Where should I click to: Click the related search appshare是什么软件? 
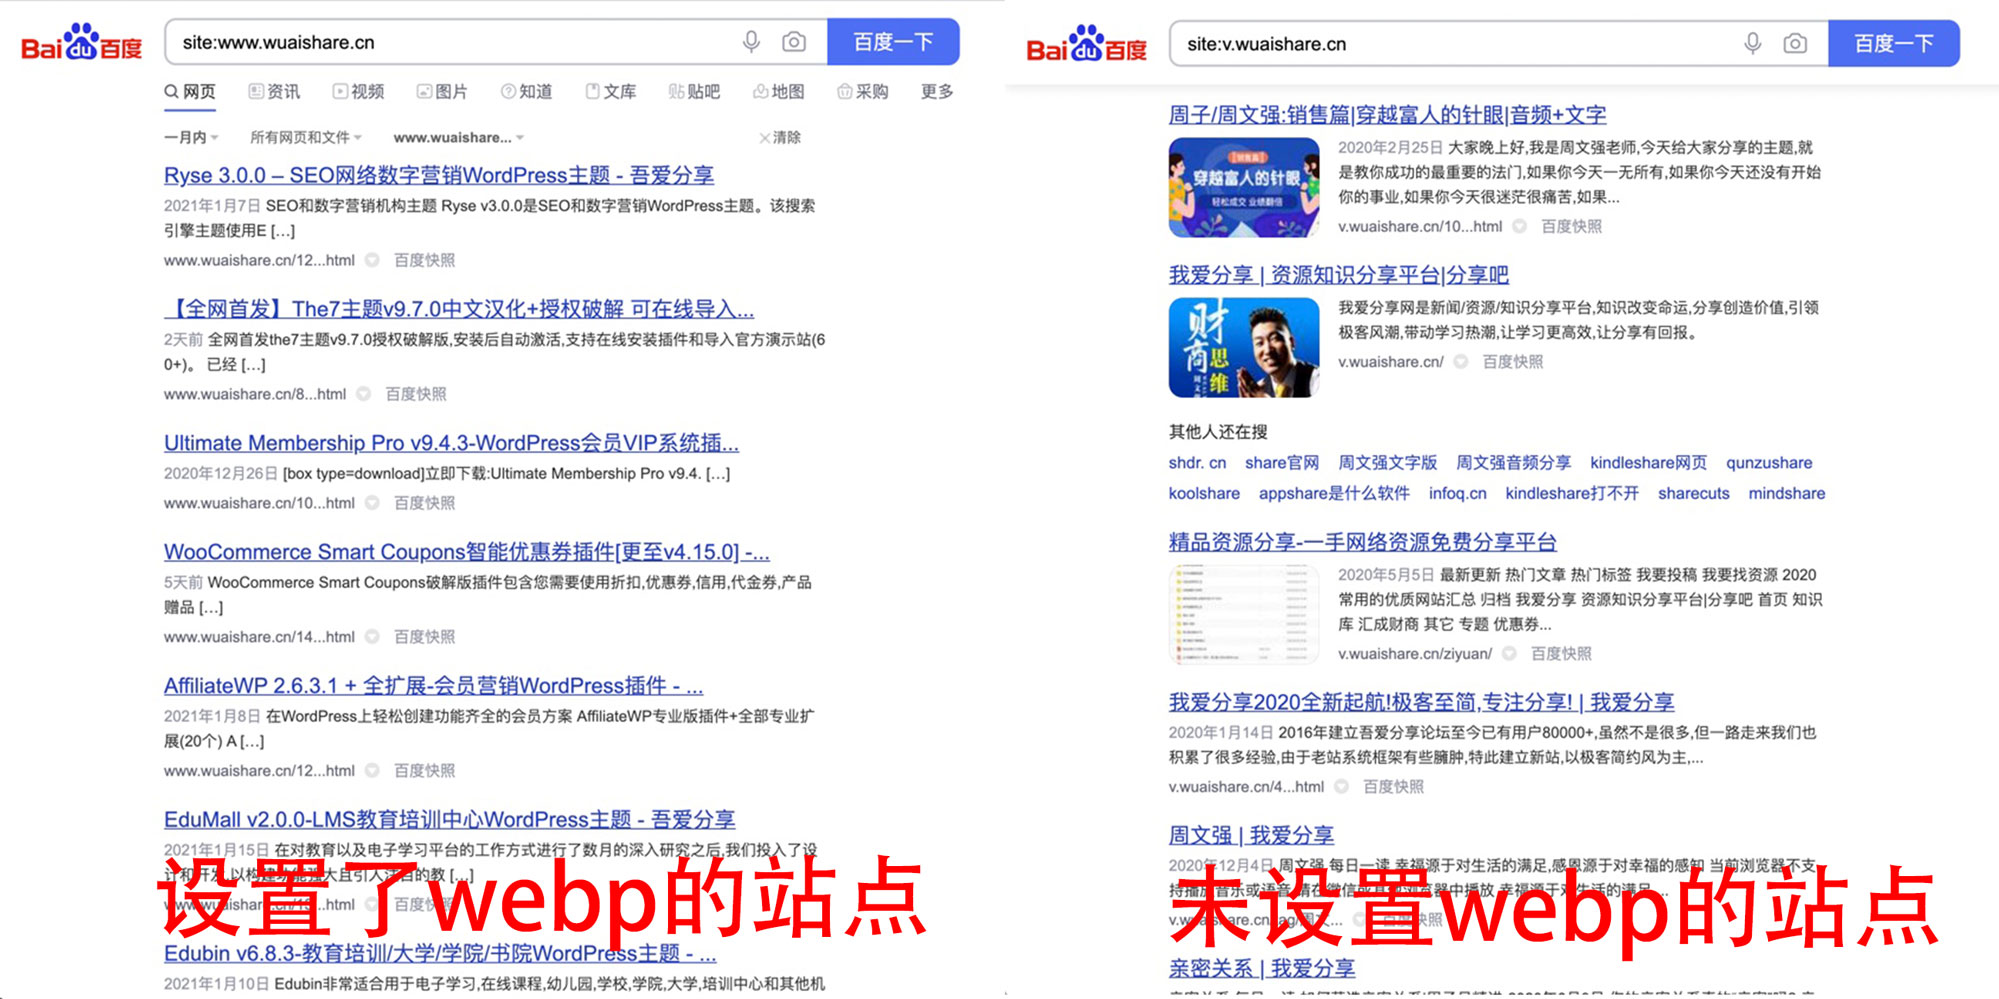1334,493
